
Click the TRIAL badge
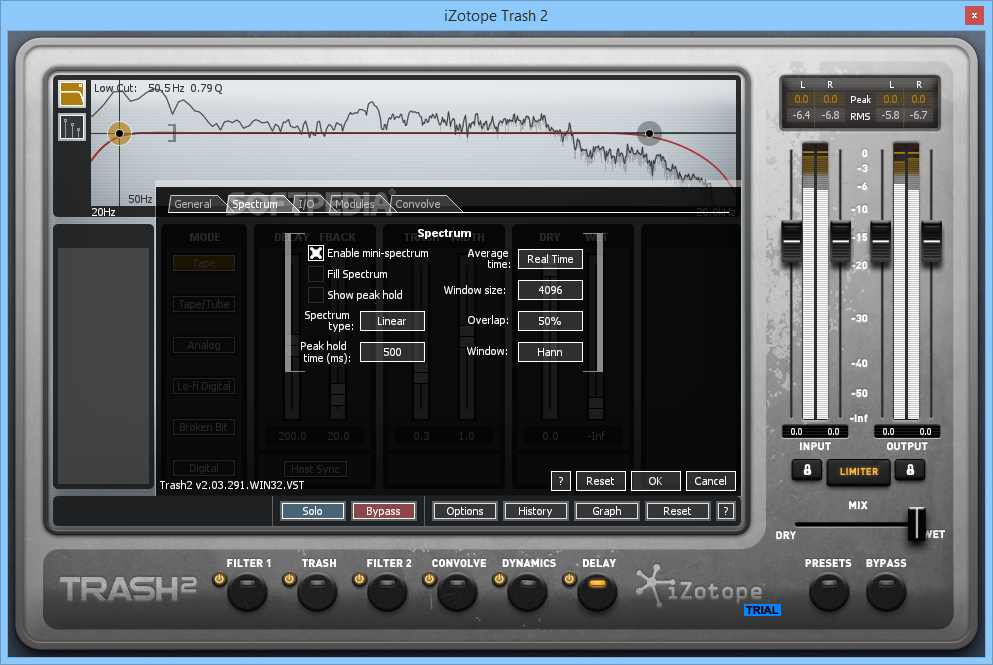click(762, 610)
